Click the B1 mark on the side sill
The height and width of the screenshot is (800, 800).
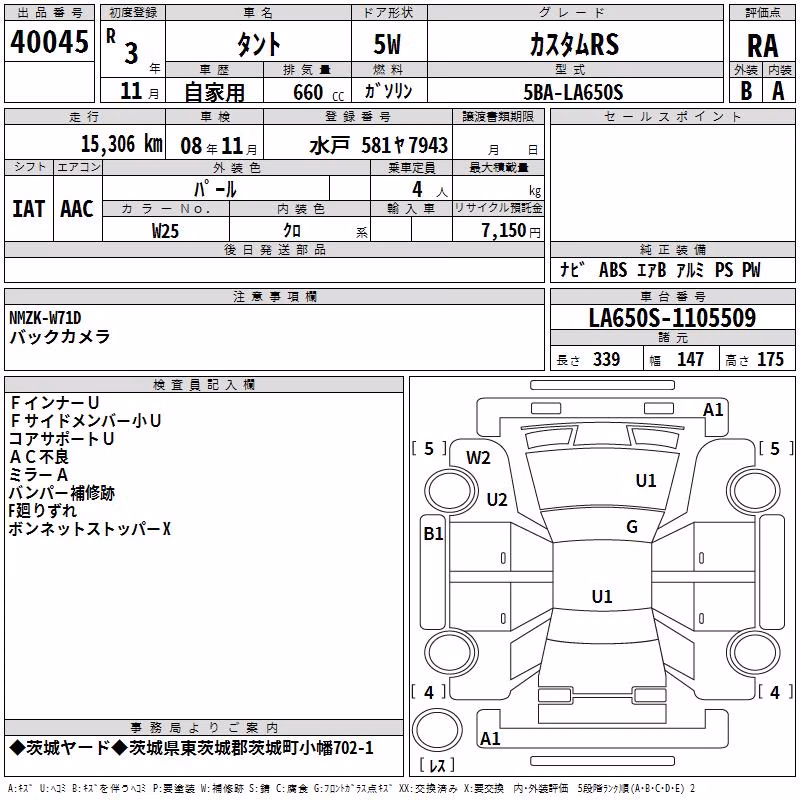433,534
